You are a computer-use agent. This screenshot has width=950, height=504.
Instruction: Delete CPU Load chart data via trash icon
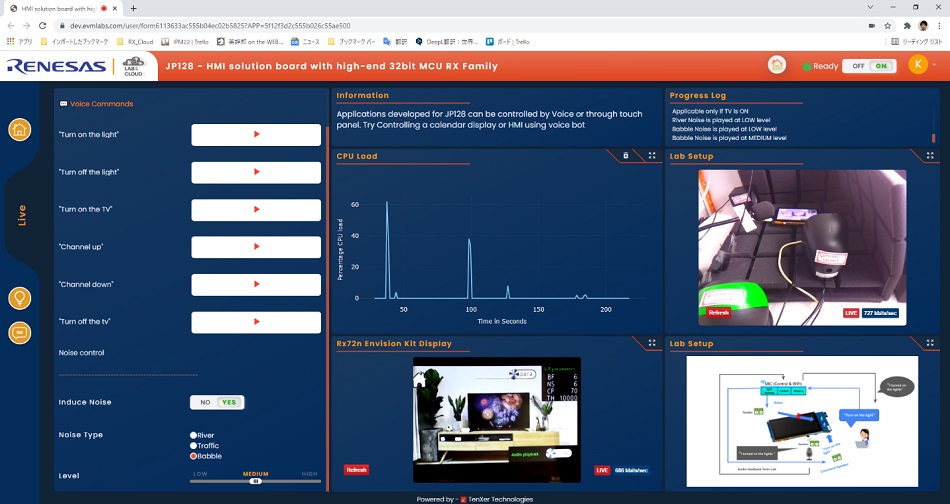coord(626,156)
